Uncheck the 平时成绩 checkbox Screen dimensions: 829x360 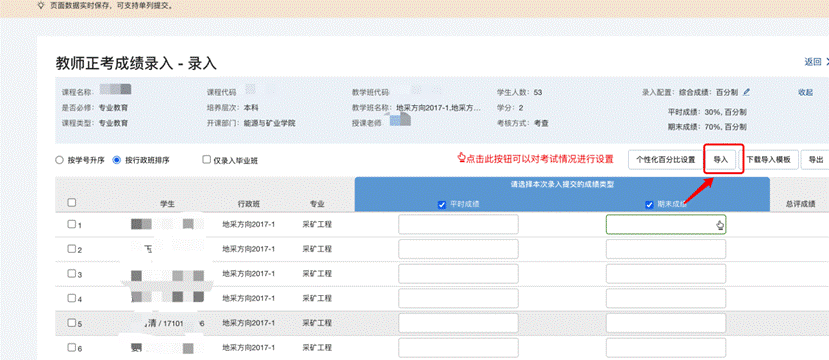442,205
